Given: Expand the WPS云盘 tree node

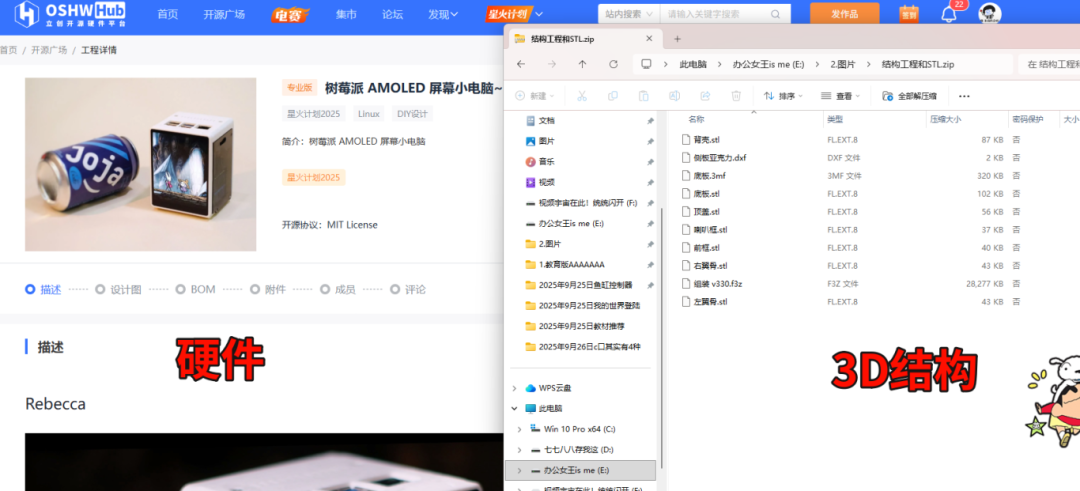Looking at the screenshot, I should click(x=515, y=388).
